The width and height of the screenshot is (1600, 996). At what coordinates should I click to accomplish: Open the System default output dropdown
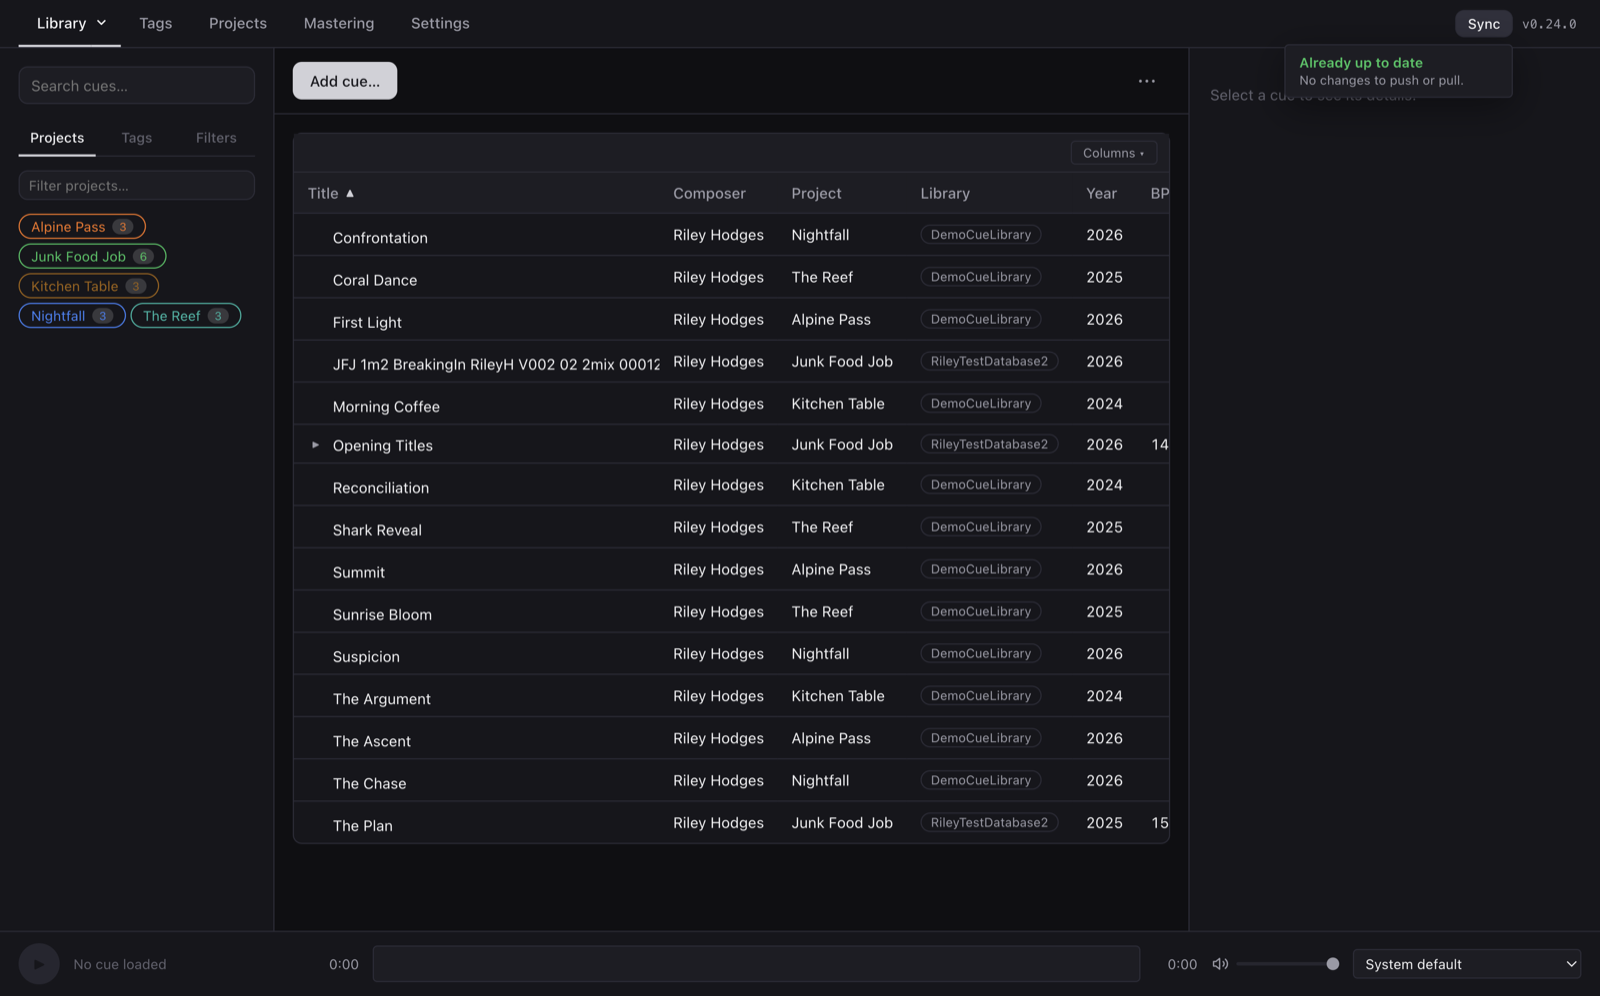pos(1467,964)
